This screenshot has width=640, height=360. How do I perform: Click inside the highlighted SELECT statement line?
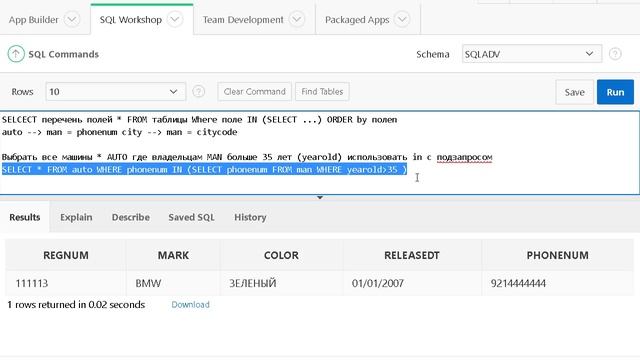coord(204,169)
